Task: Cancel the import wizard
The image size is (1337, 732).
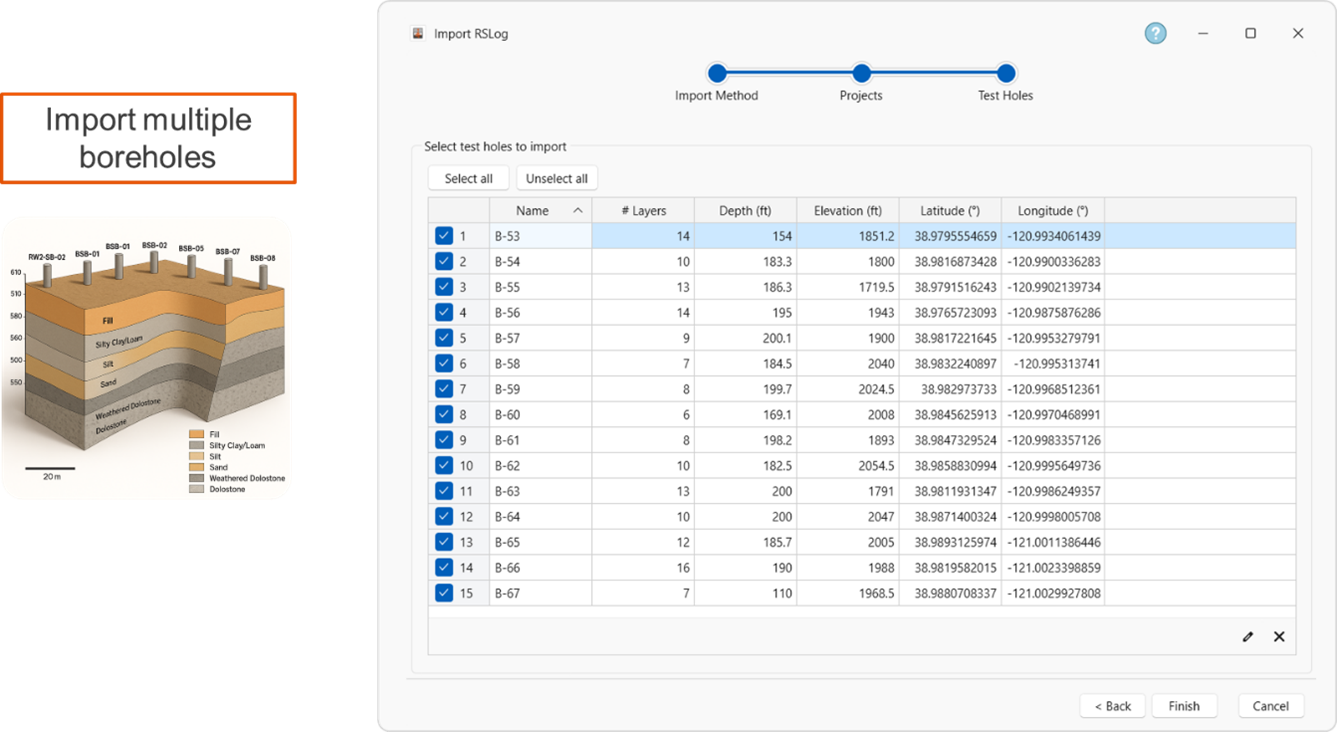Action: (1270, 705)
